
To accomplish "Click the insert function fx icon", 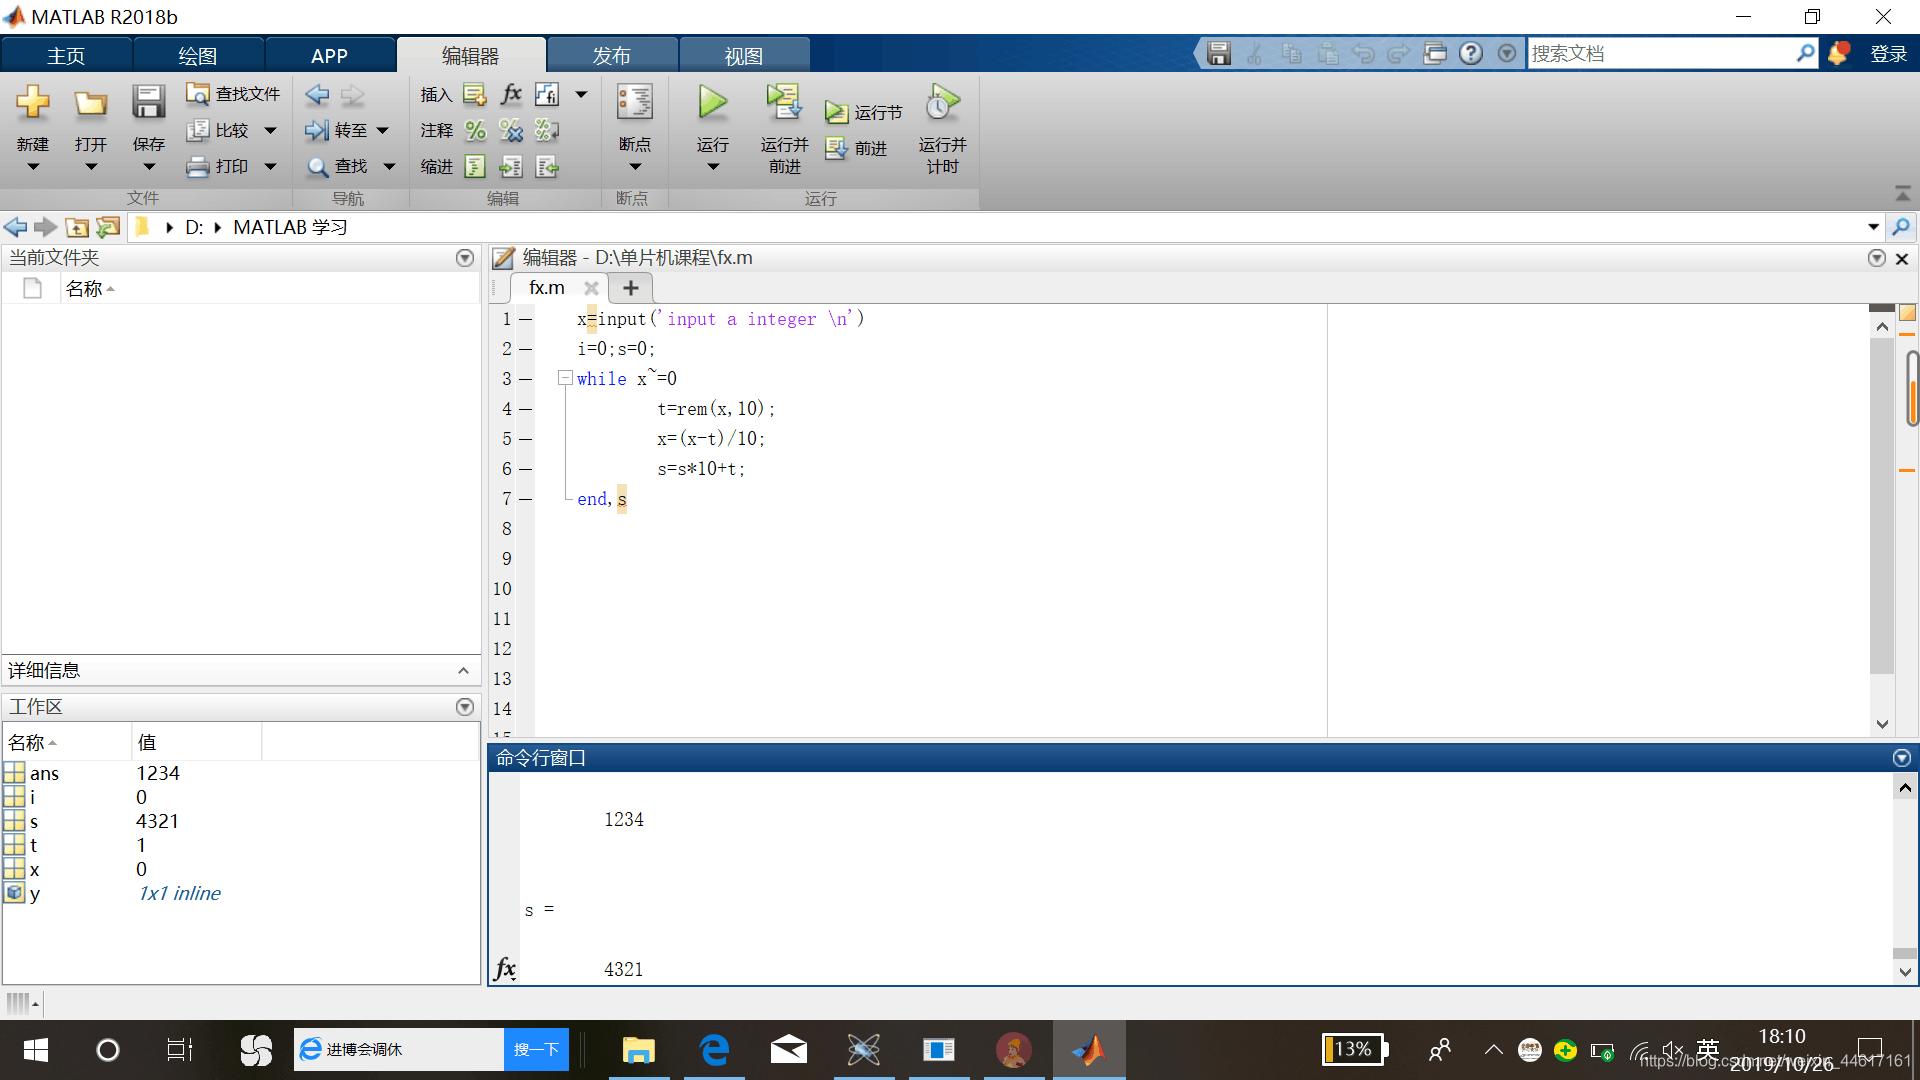I will [x=511, y=94].
